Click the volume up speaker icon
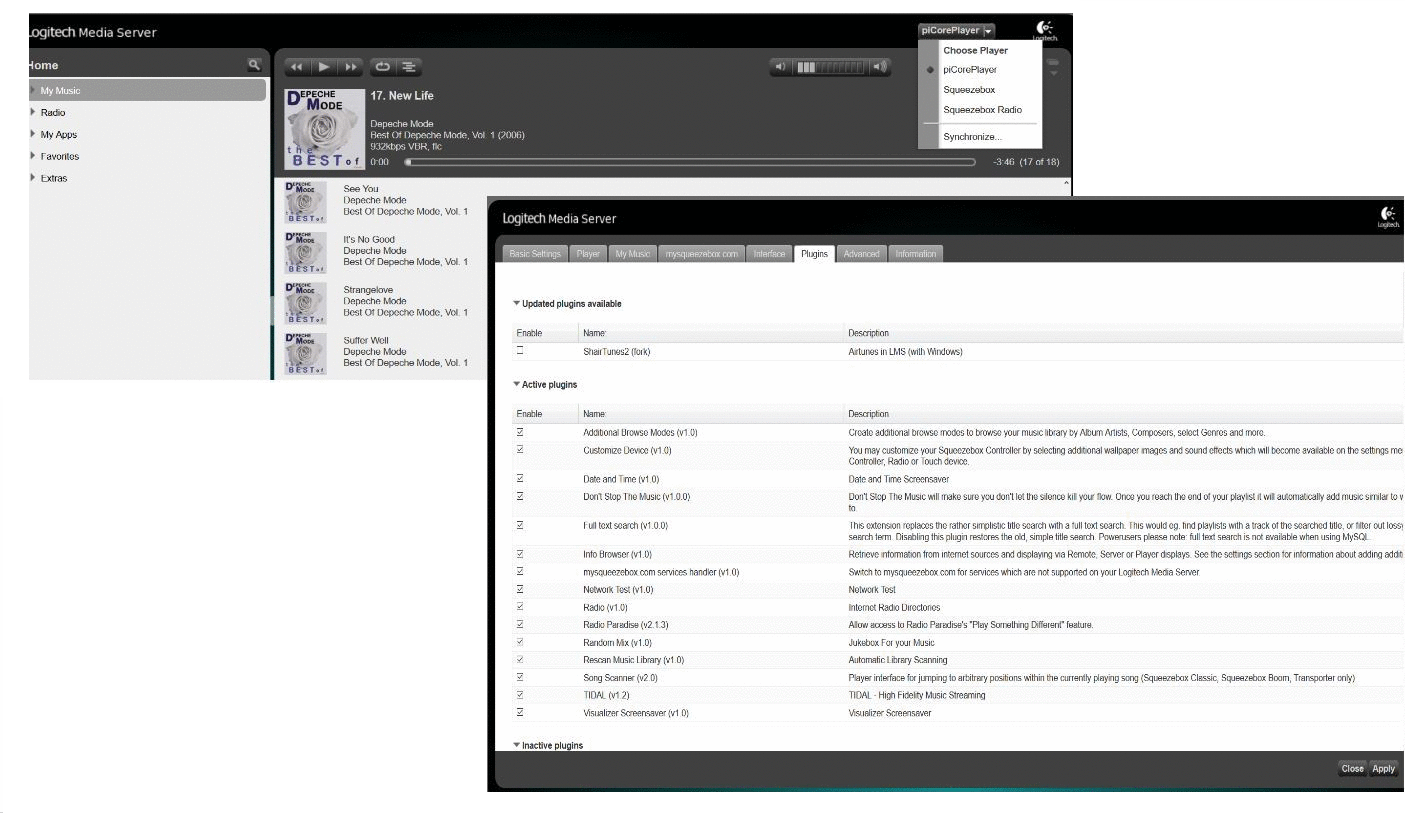 pos(879,67)
